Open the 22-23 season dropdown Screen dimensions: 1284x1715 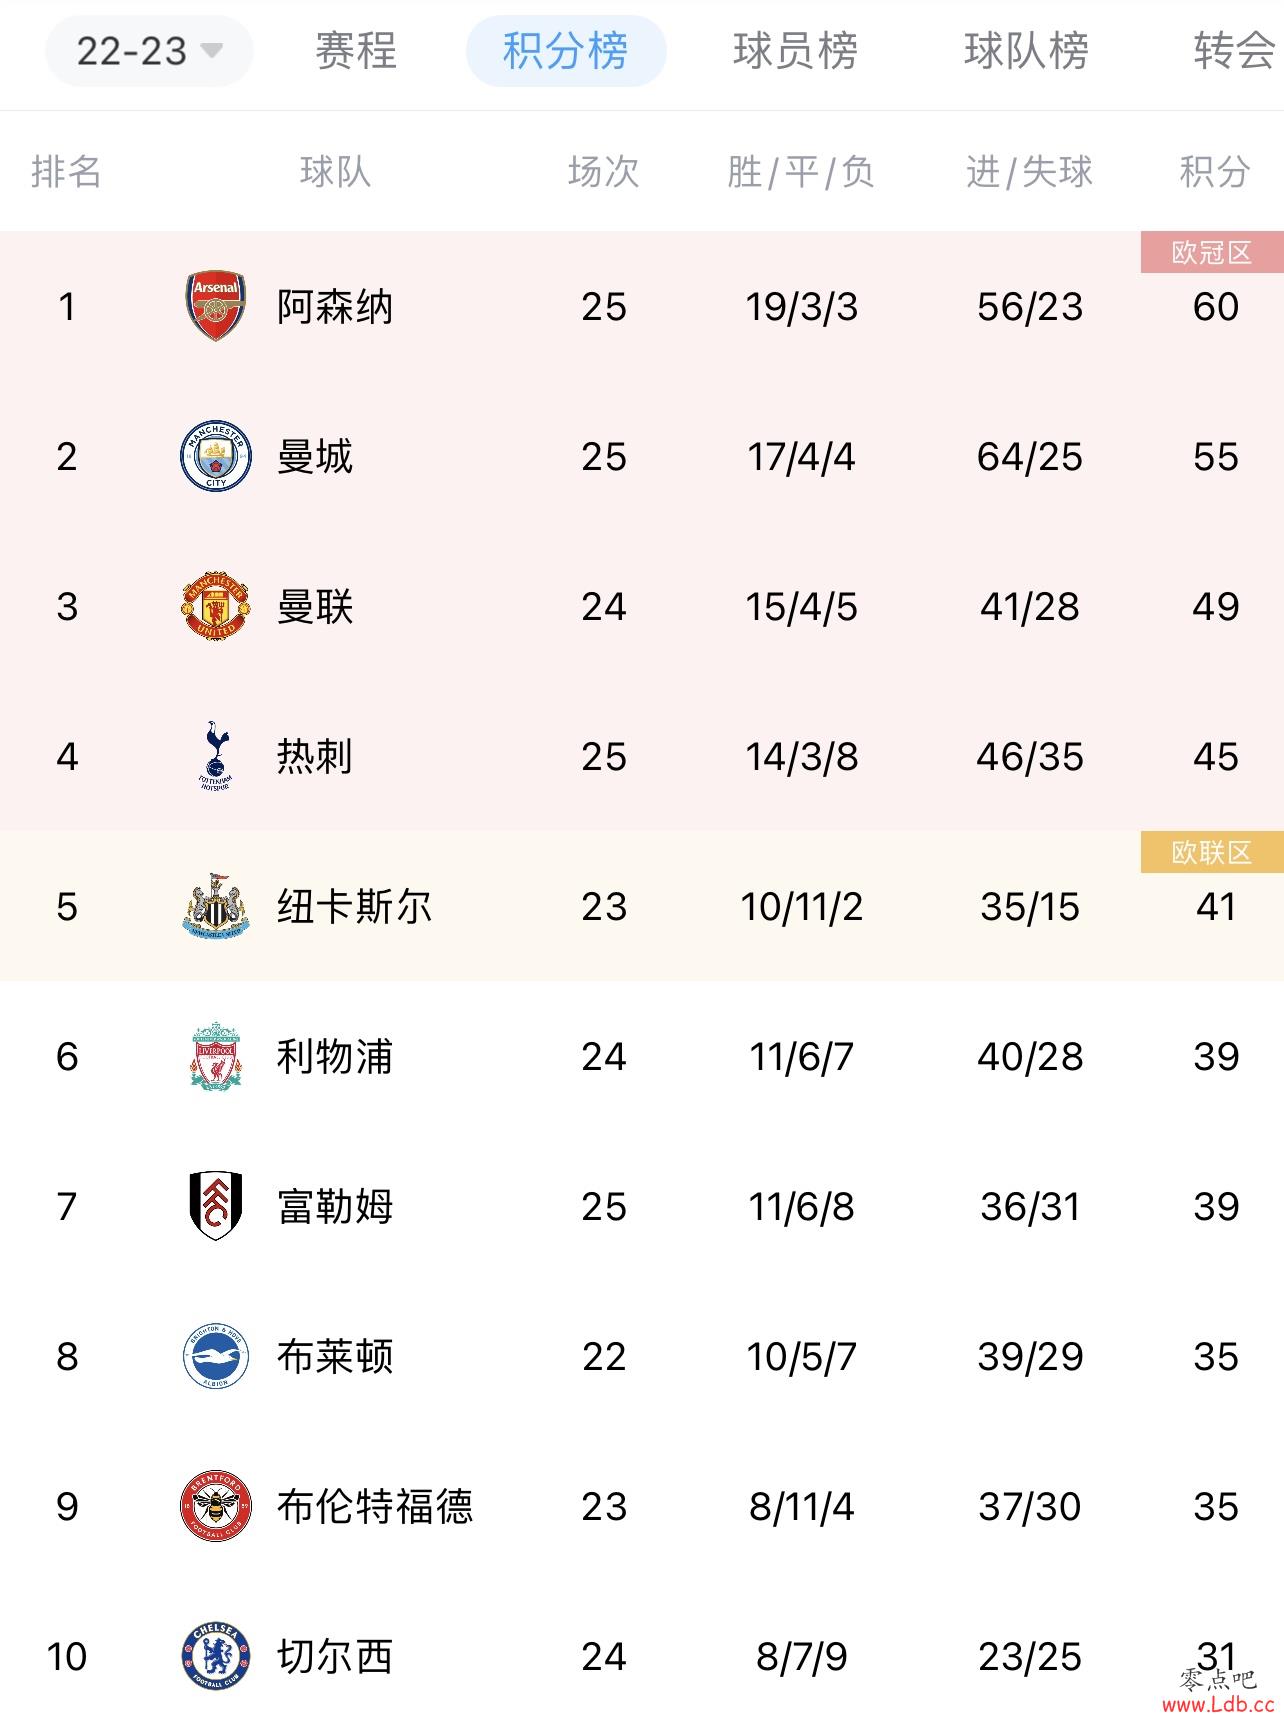point(149,51)
